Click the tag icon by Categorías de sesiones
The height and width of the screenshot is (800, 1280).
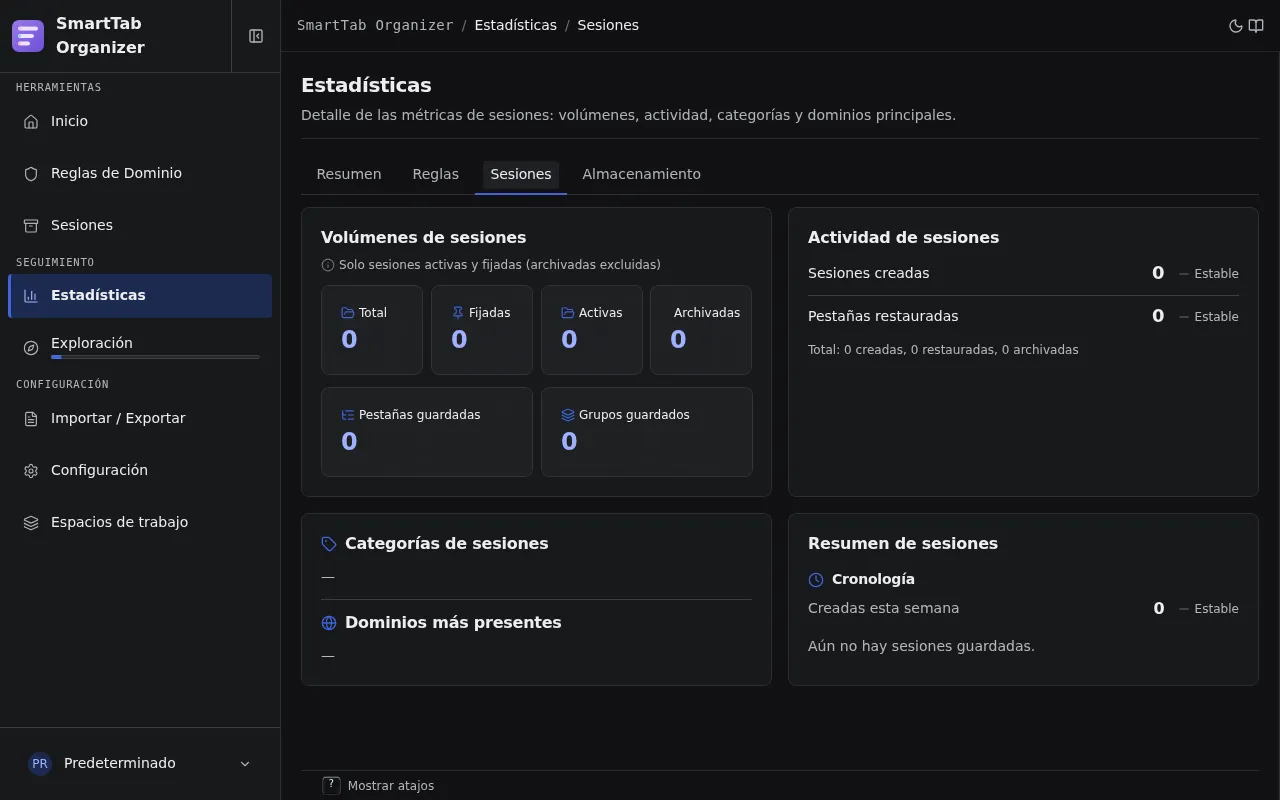(329, 544)
